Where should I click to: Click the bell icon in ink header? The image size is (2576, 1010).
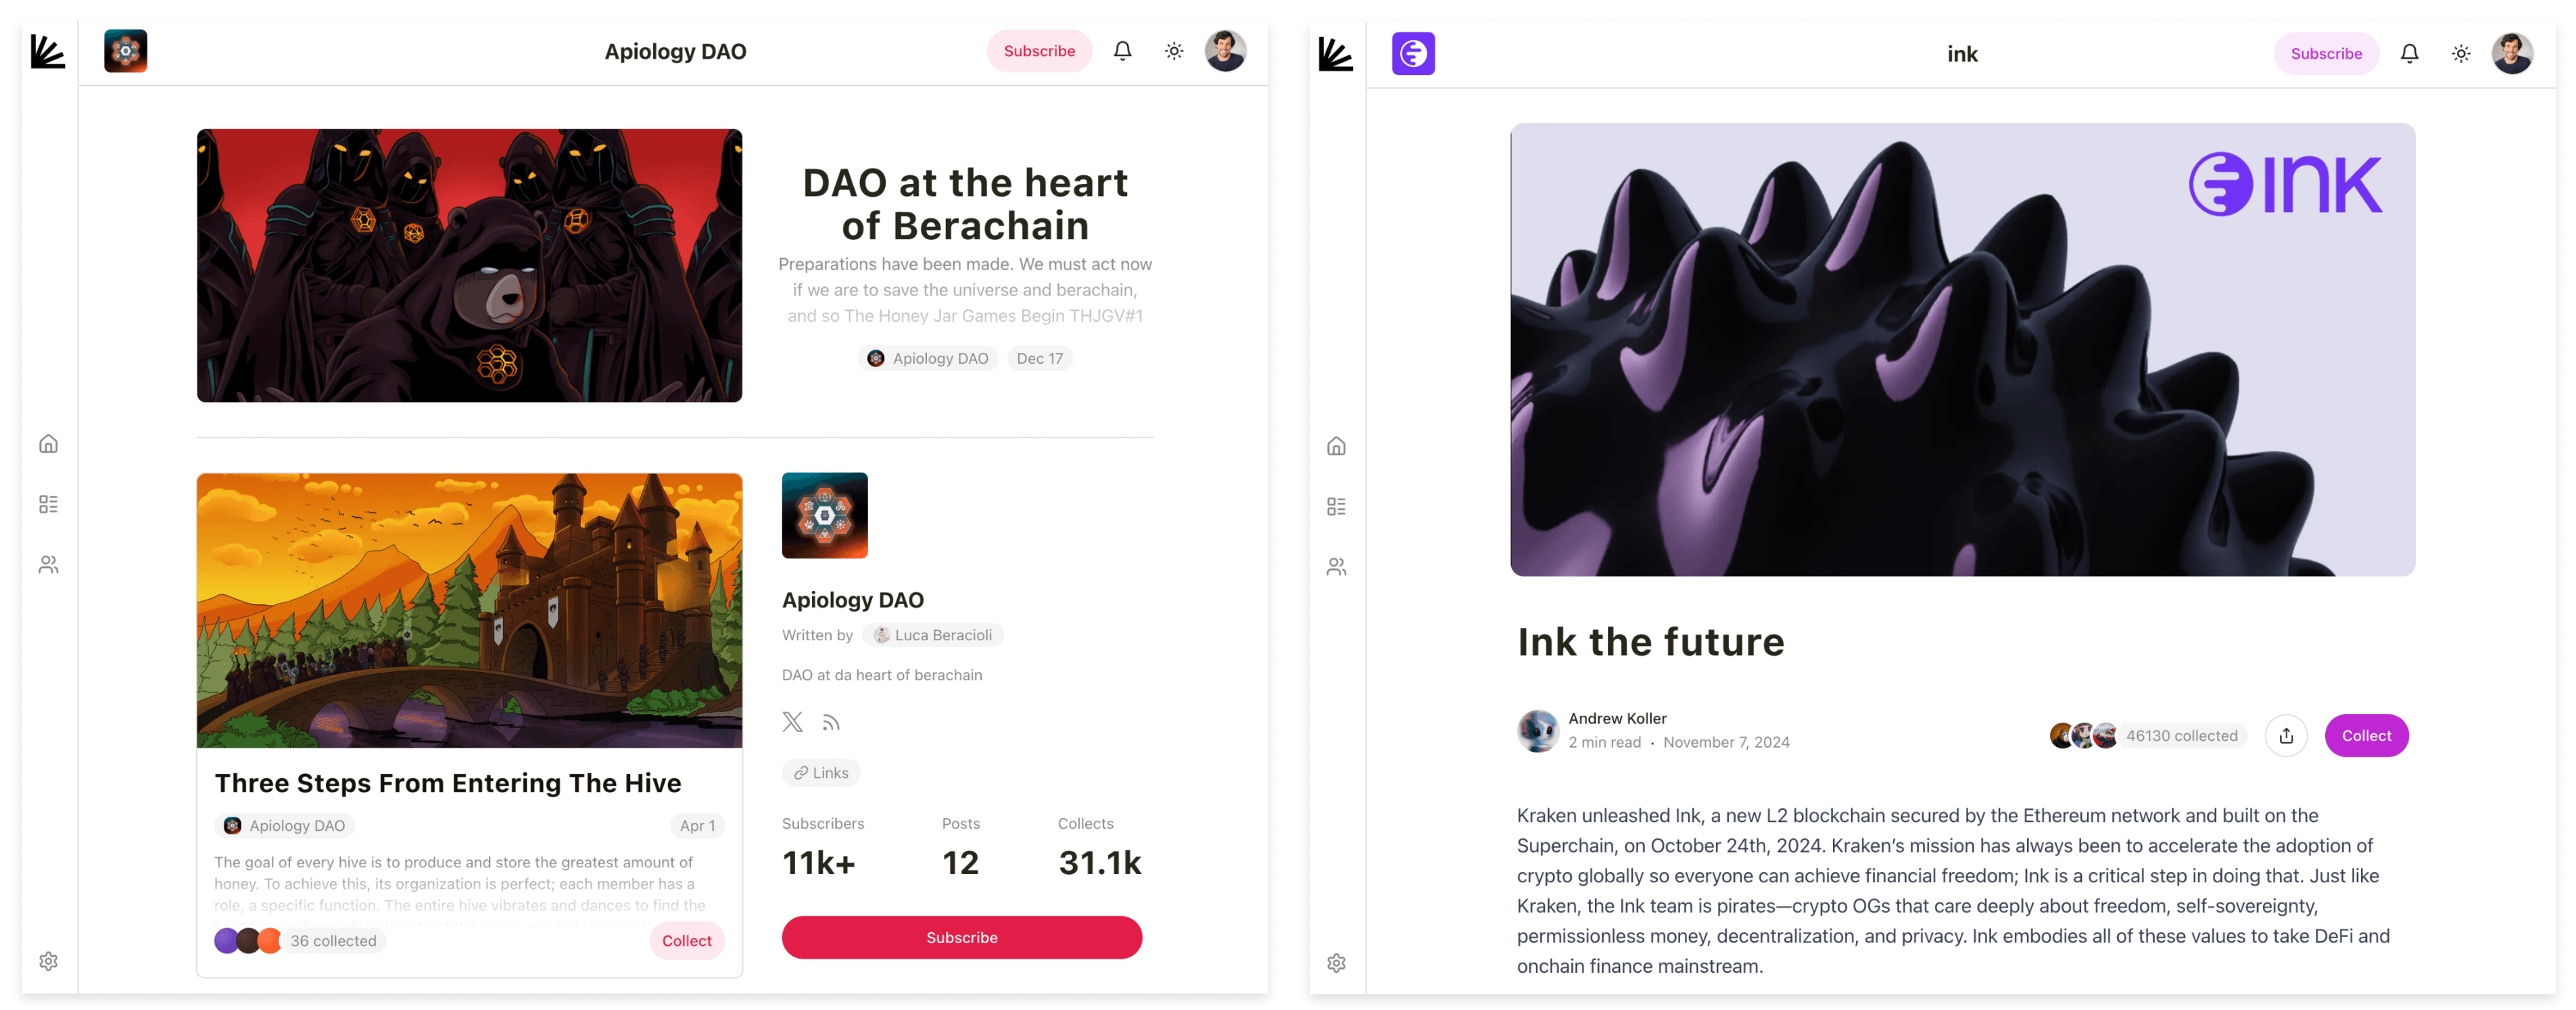tap(2409, 54)
